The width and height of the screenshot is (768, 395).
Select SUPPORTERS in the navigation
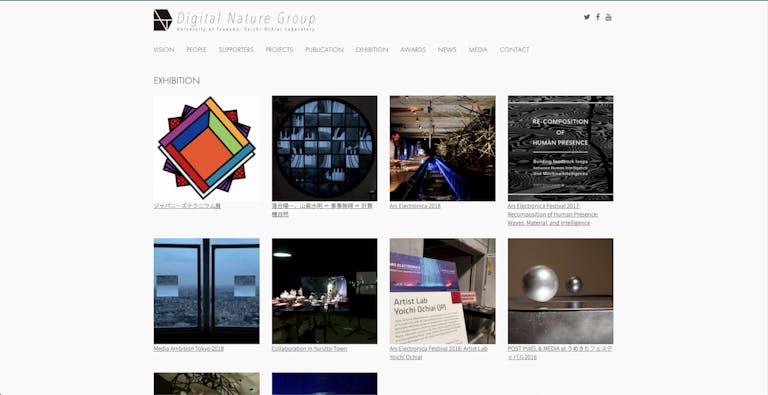(x=236, y=49)
